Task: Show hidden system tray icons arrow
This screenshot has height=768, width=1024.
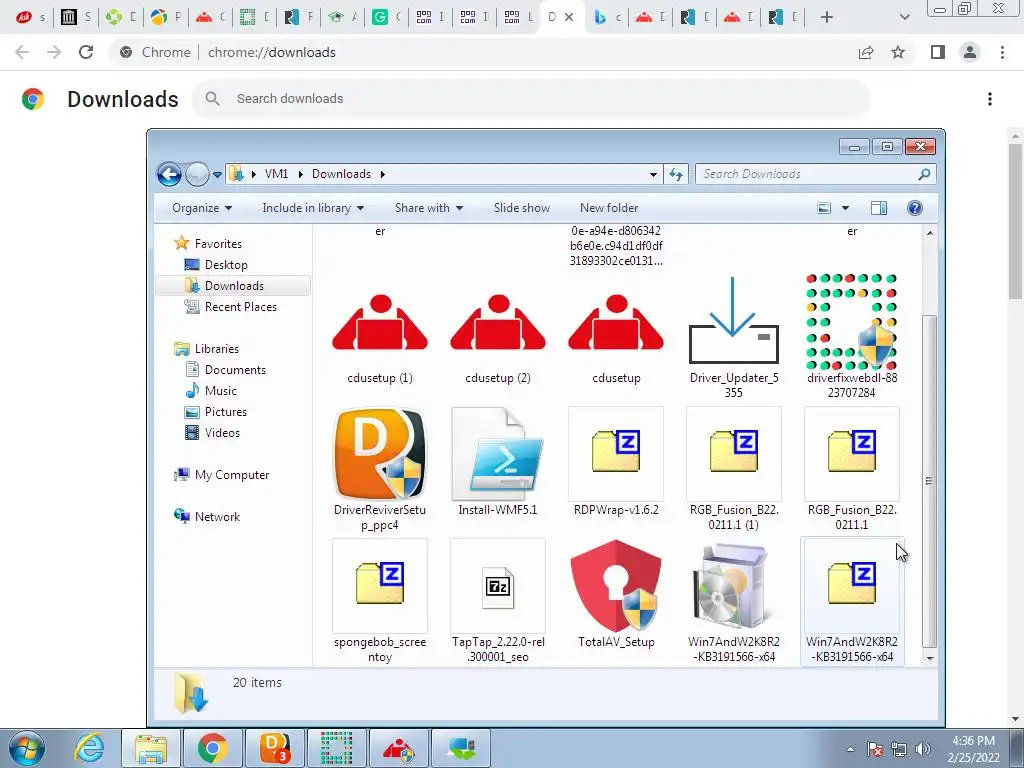Action: click(x=850, y=749)
